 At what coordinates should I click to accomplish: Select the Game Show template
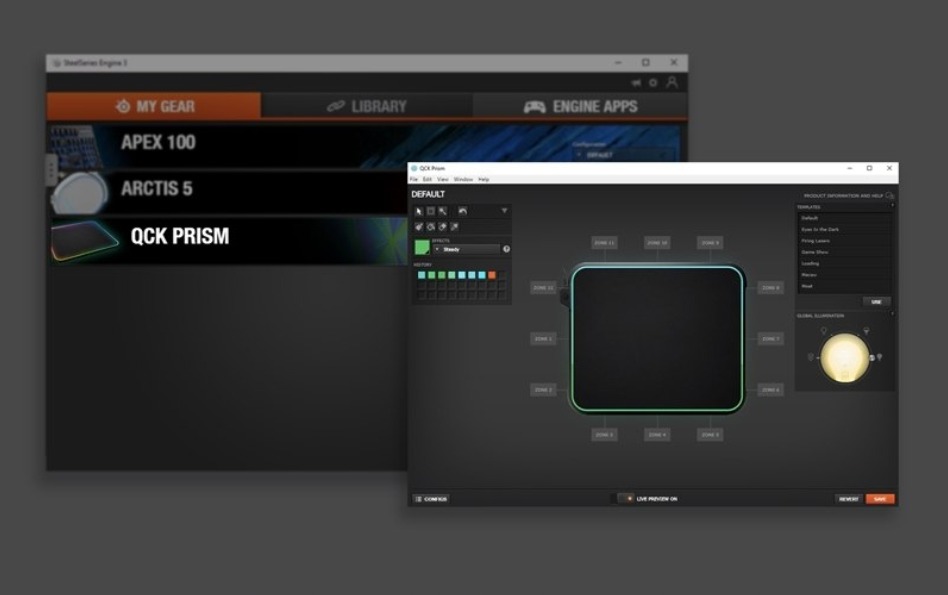(x=843, y=252)
